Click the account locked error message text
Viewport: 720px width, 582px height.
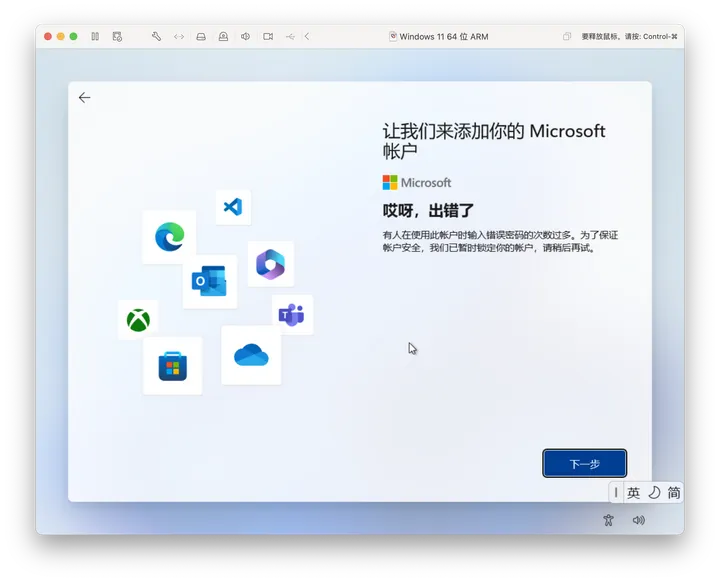point(500,242)
